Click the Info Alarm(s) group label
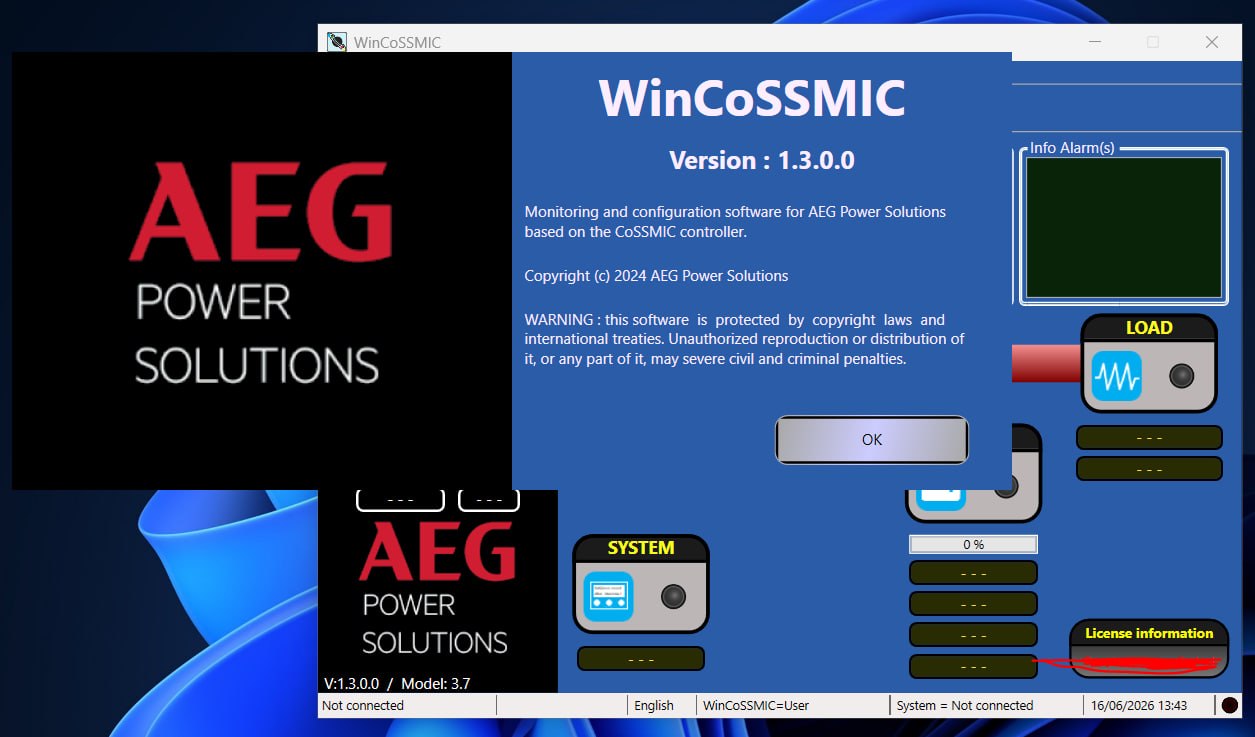The height and width of the screenshot is (737, 1255). (x=1072, y=148)
